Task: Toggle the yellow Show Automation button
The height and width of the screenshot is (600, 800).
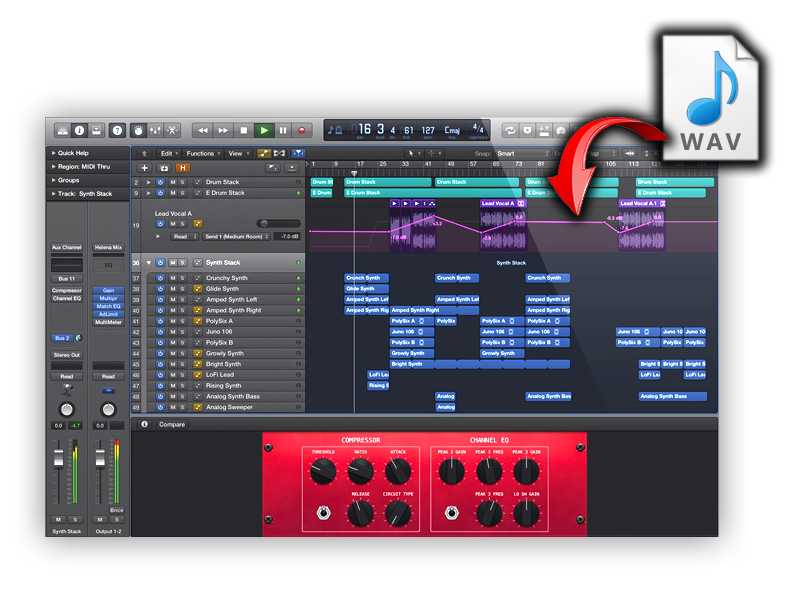Action: [264, 153]
